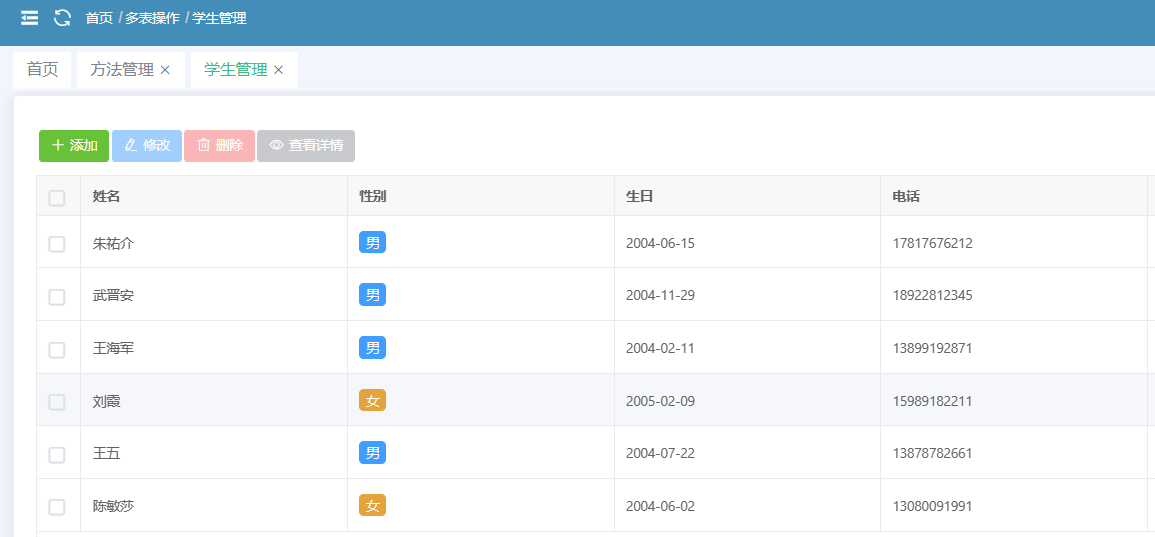Open the 方法管理 tab
This screenshot has height=537, width=1155.
[122, 70]
